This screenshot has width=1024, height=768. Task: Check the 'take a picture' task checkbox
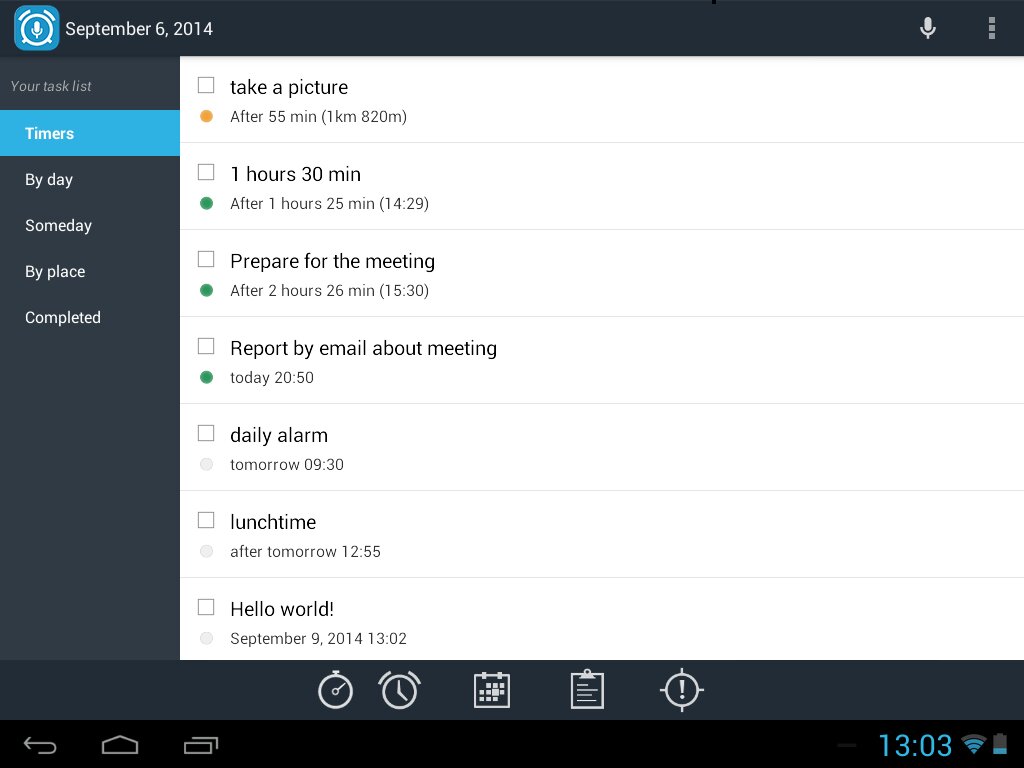coord(206,85)
